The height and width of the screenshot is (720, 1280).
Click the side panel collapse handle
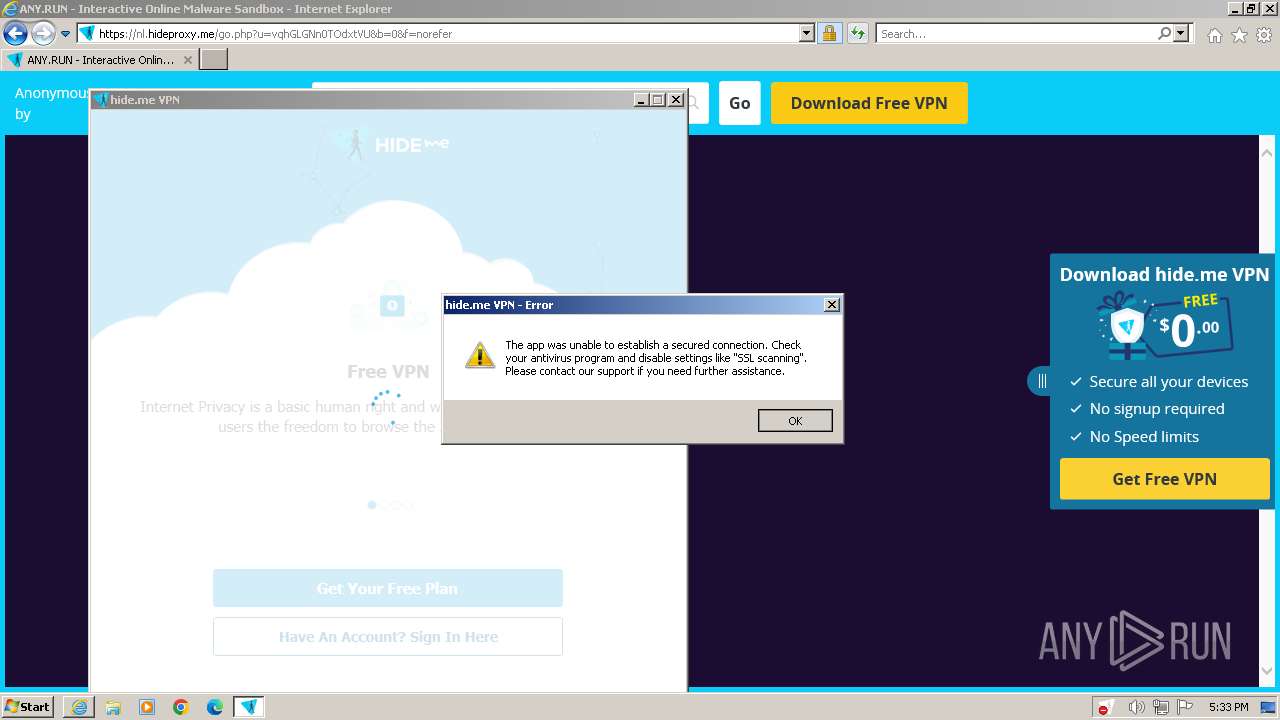click(x=1041, y=381)
